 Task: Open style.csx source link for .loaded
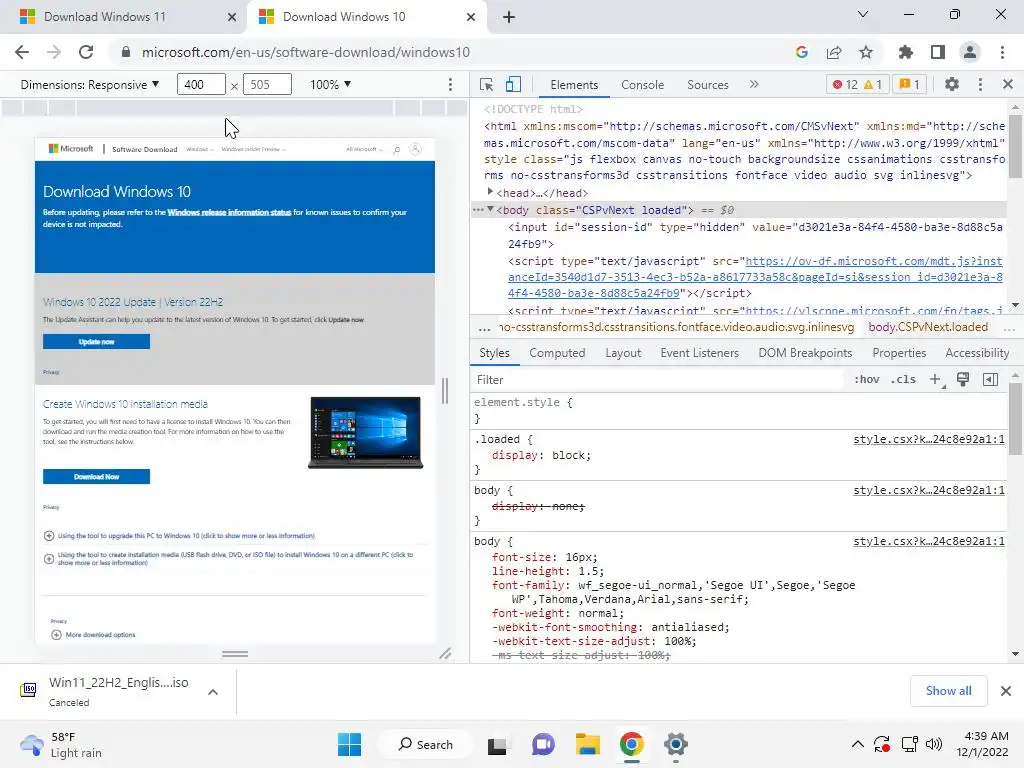929,440
